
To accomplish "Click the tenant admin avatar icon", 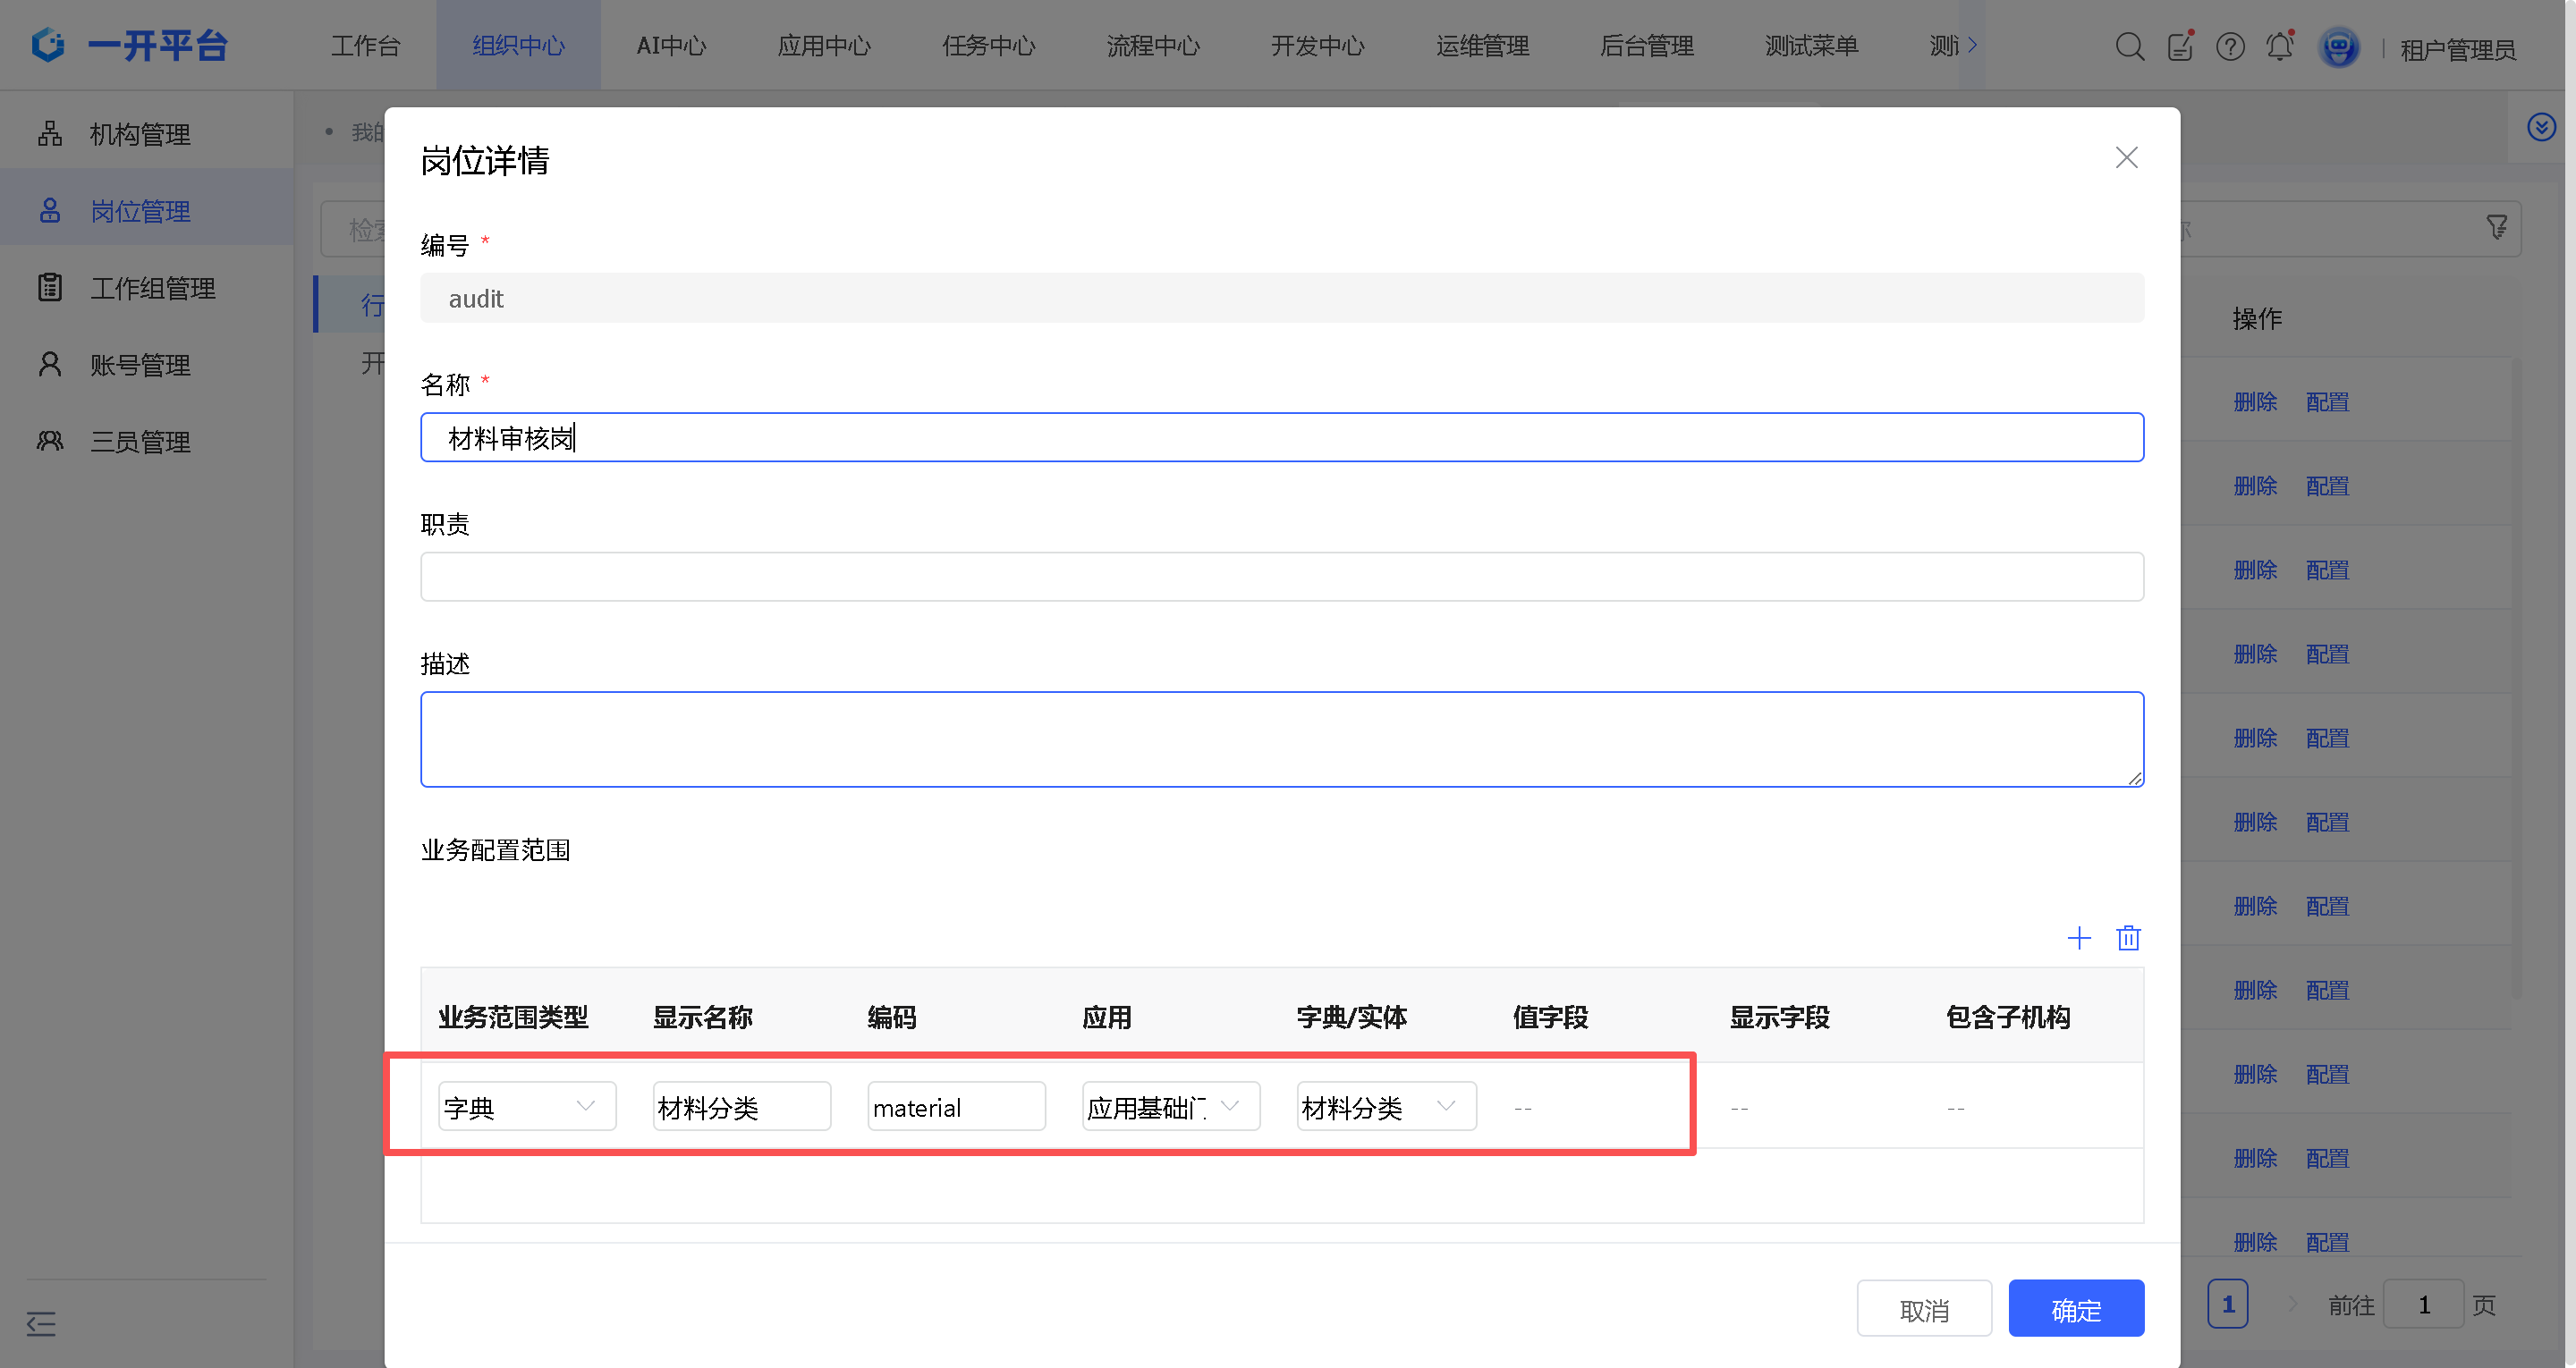I will [x=2338, y=47].
